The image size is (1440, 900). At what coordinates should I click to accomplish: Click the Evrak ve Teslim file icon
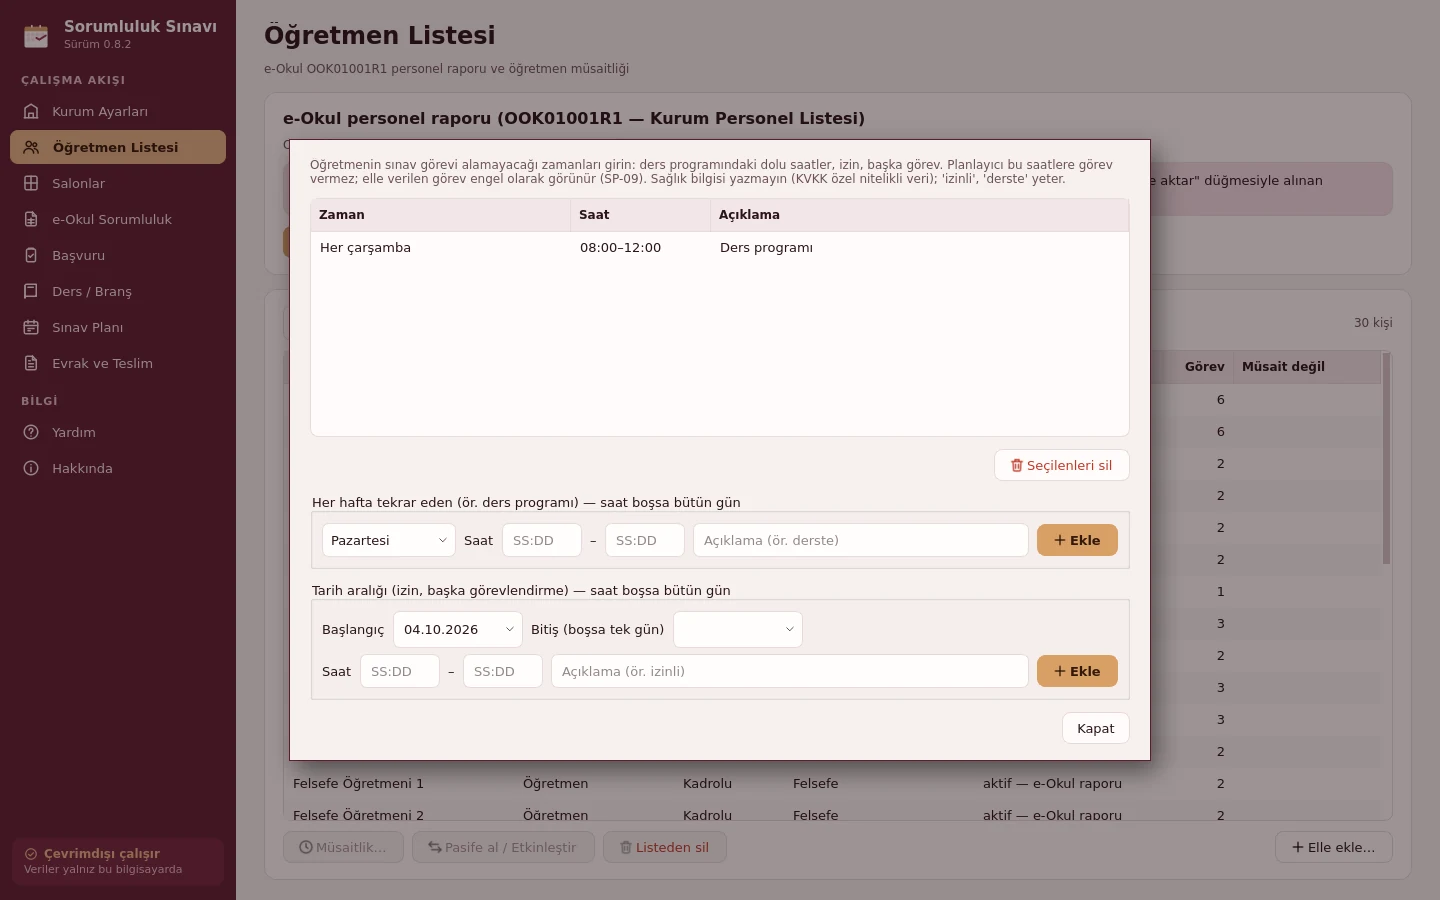pyautogui.click(x=31, y=363)
